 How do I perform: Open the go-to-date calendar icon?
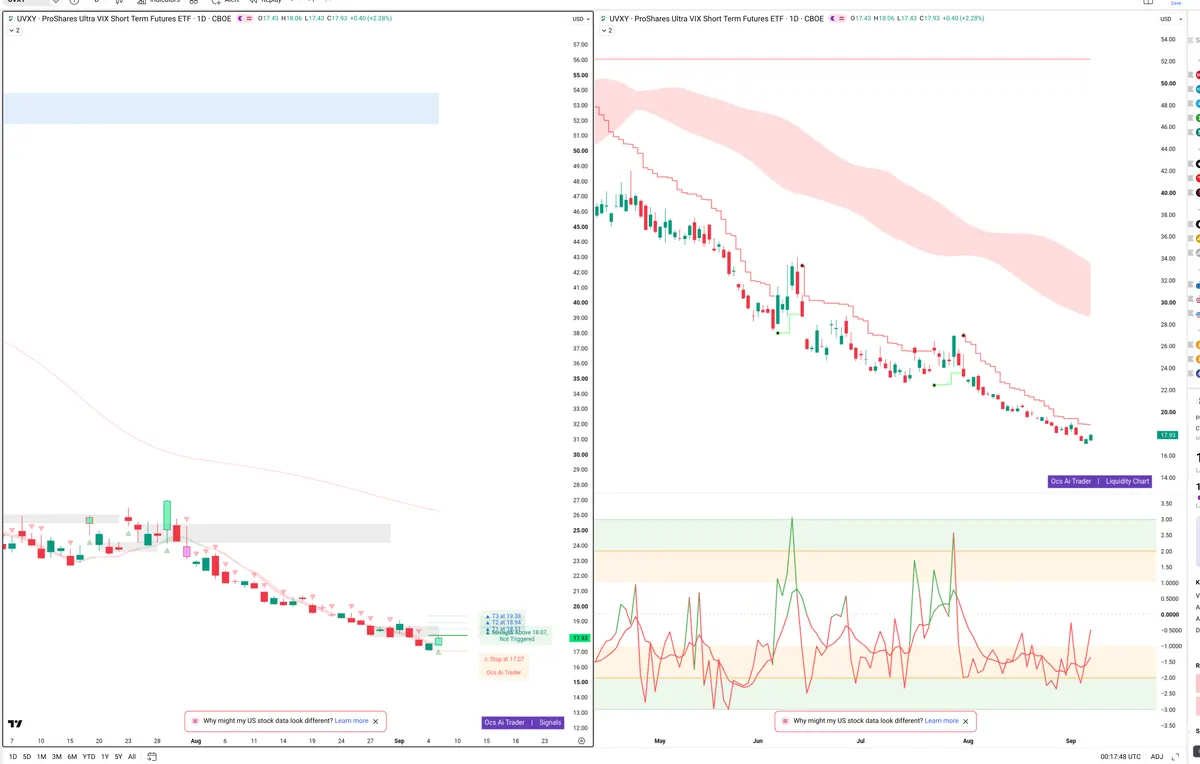tap(150, 757)
